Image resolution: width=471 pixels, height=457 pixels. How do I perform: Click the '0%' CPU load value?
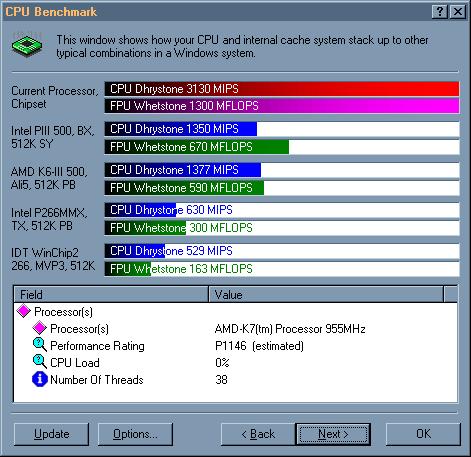tap(222, 363)
